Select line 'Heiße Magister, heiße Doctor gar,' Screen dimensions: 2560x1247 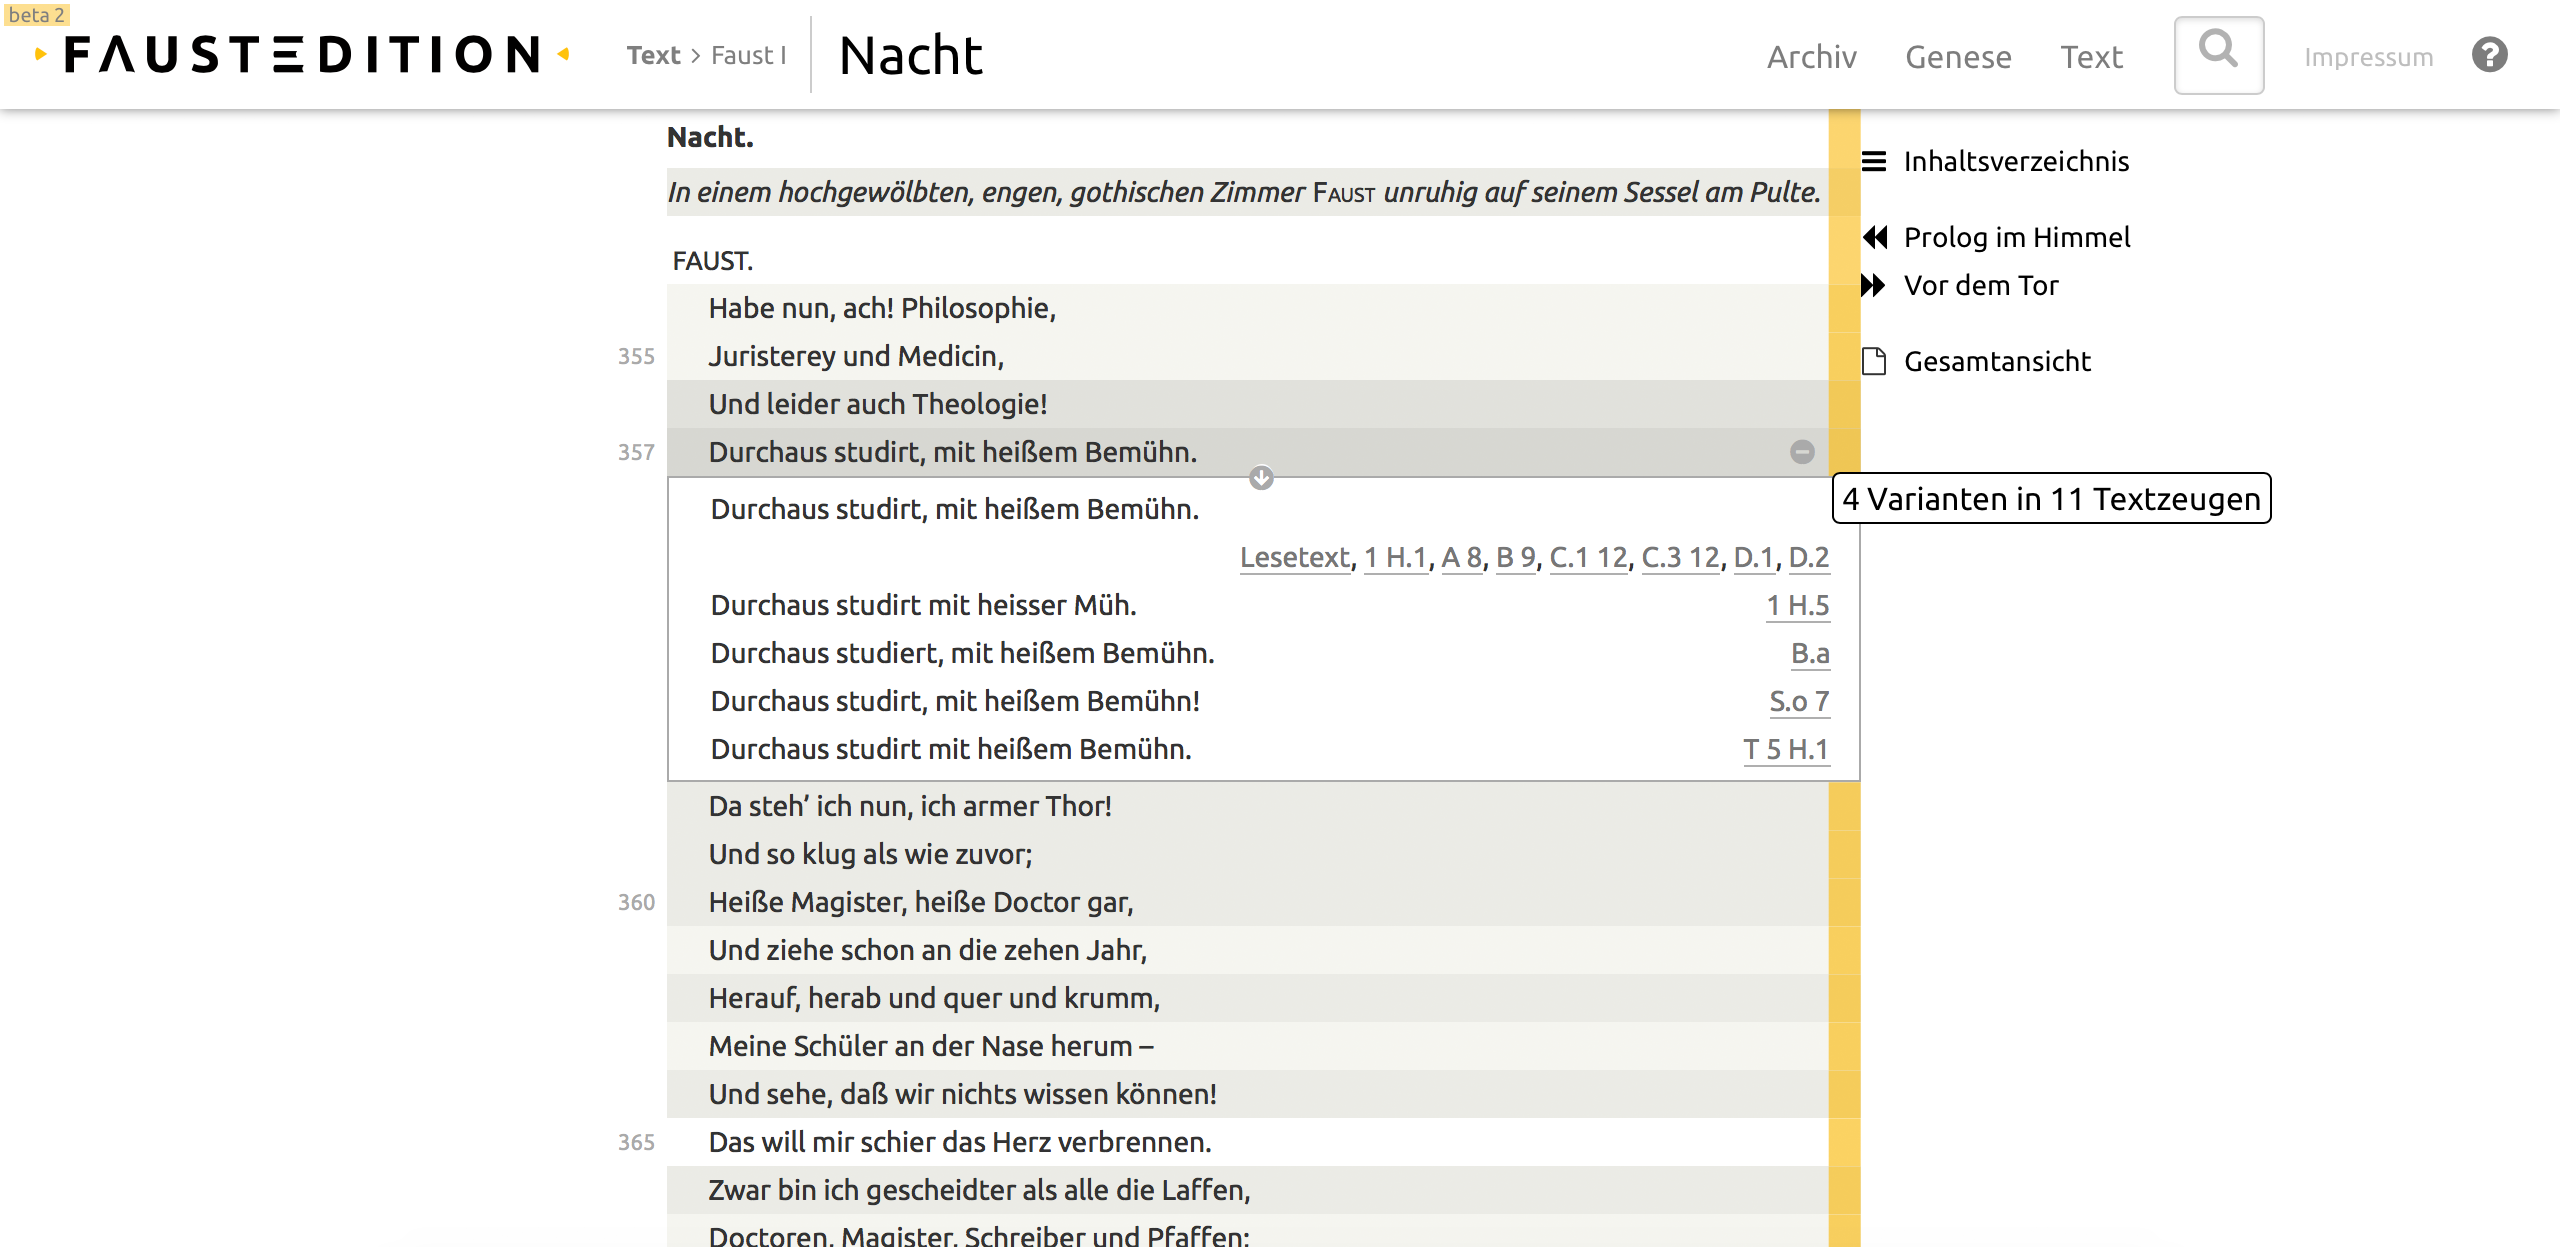click(x=1247, y=902)
